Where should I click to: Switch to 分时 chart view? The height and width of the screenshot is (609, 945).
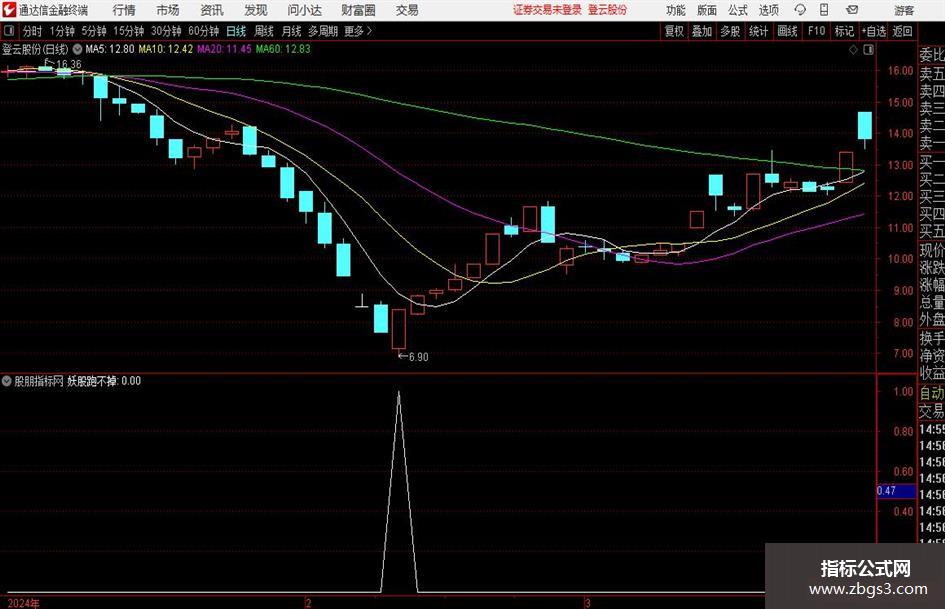pos(32,31)
